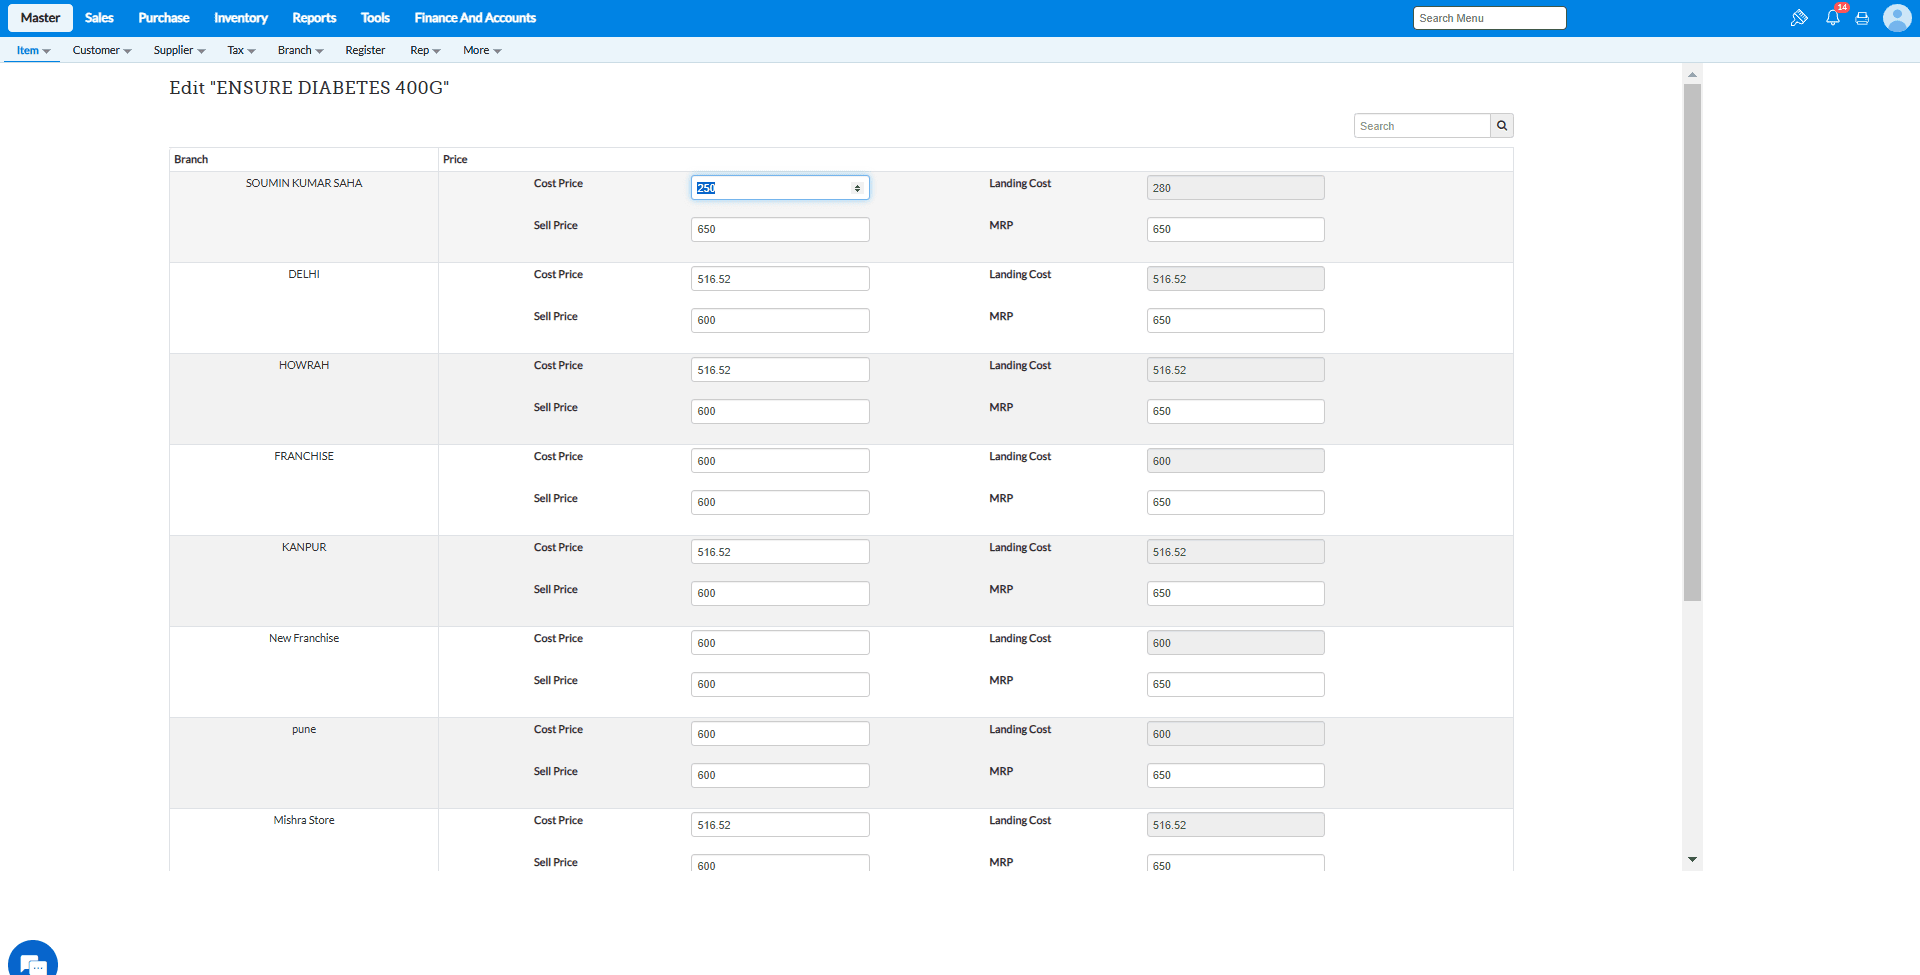Open the Register menu item
The height and width of the screenshot is (975, 1920).
coord(365,50)
